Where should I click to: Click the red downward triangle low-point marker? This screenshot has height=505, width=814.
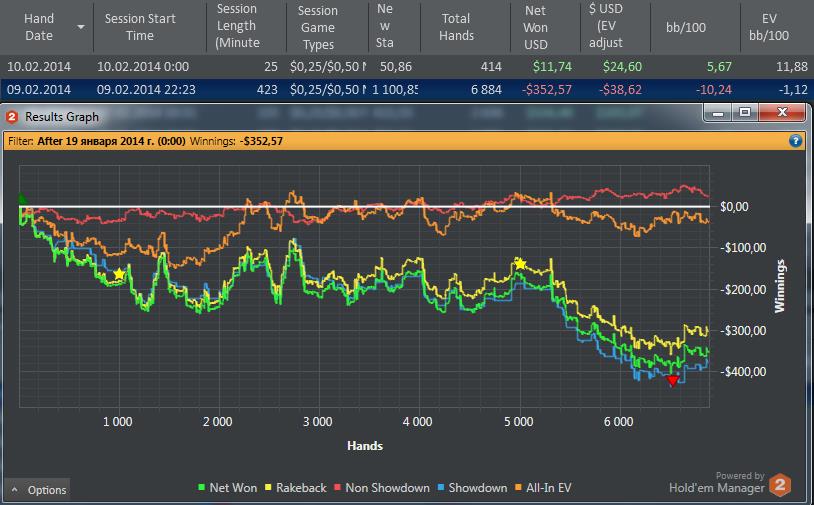[x=673, y=381]
